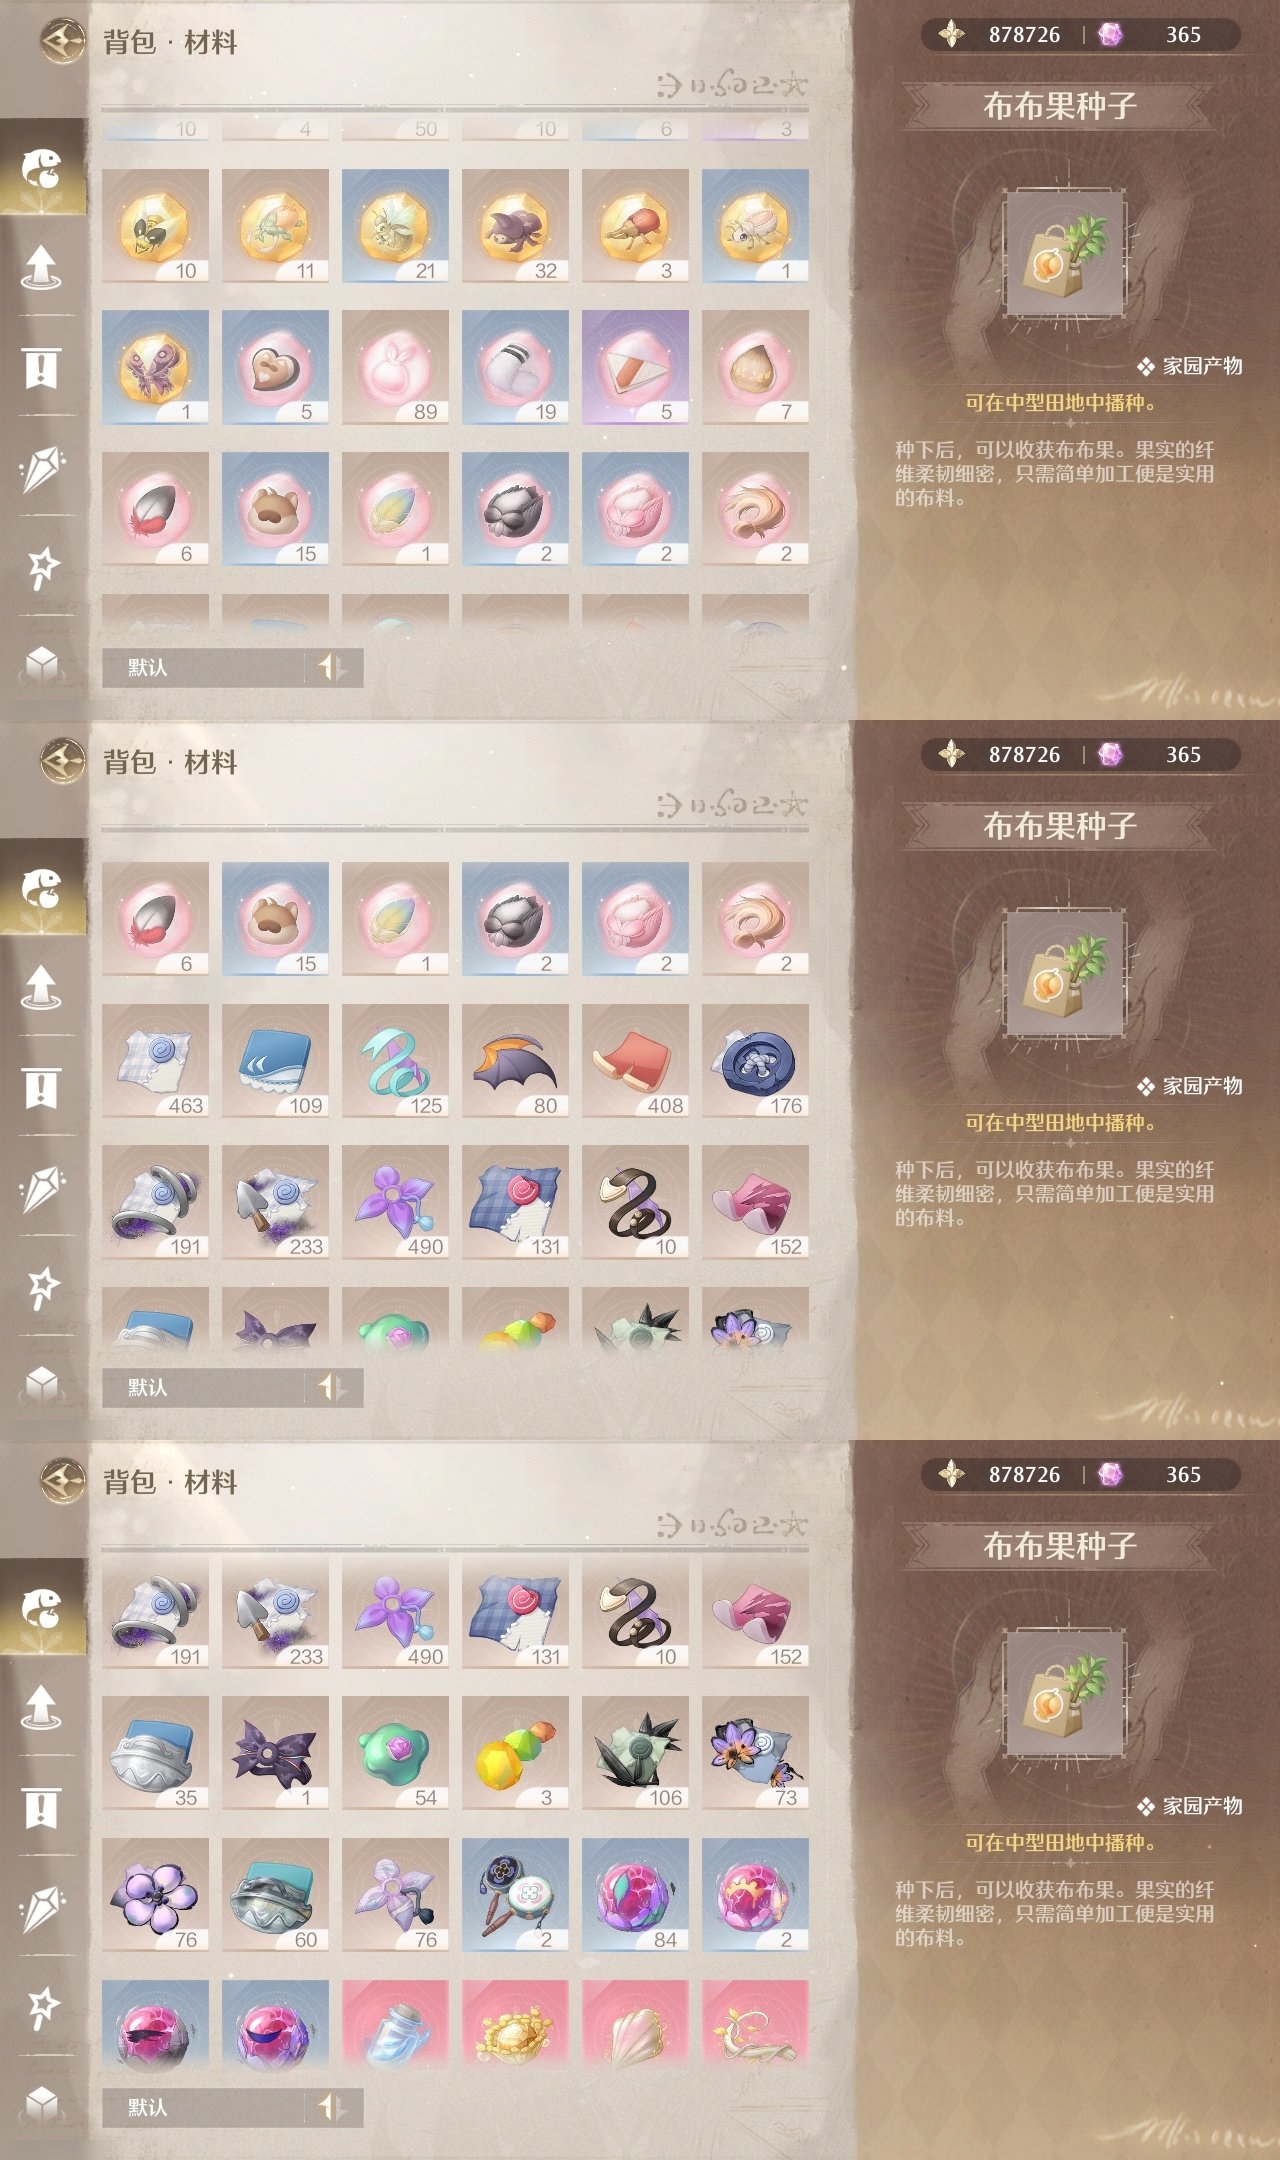The image size is (1280, 2160).
Task: Open the cube-shaped category tab in top sidebar
Action: 41,663
